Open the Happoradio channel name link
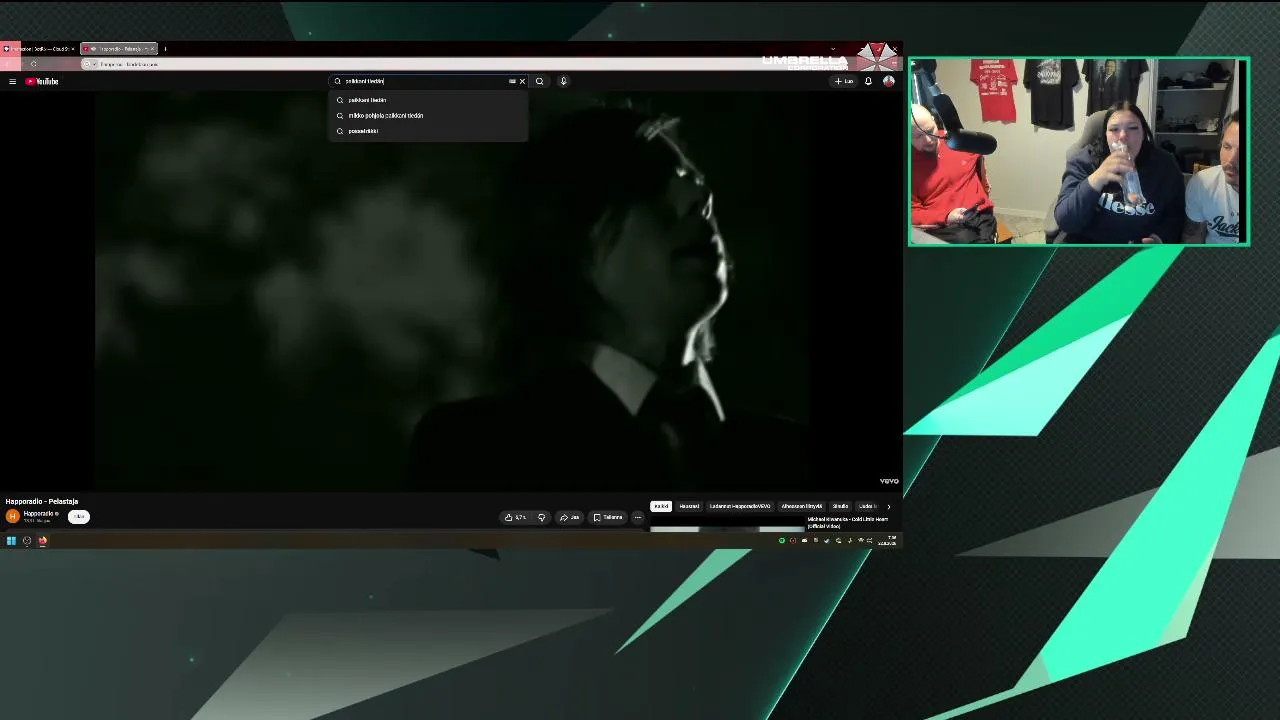The image size is (1280, 720). coord(38,513)
